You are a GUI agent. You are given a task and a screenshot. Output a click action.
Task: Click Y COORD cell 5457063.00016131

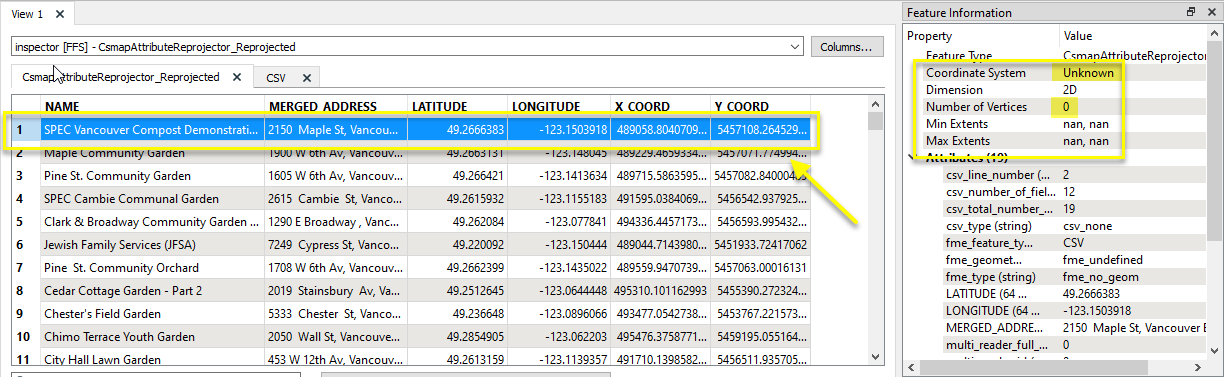tap(759, 268)
